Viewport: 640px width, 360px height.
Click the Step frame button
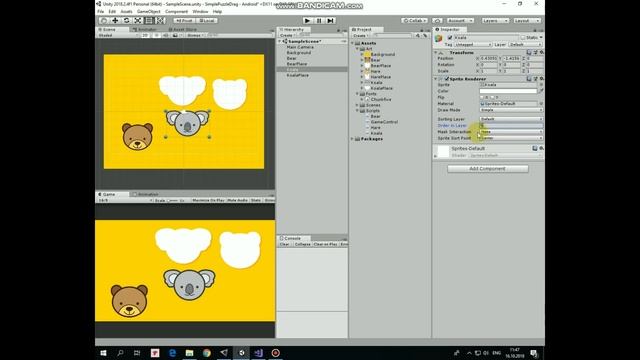click(x=331, y=20)
